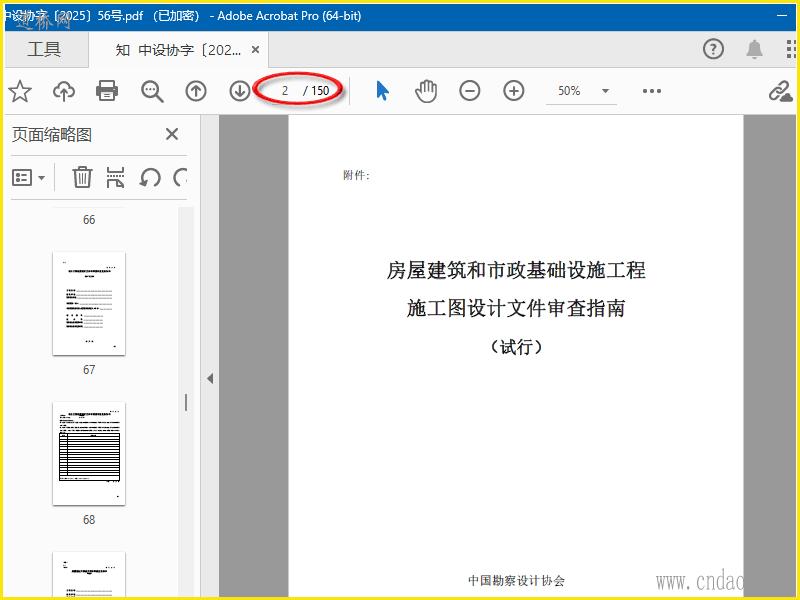This screenshot has width=800, height=600.
Task: Click the (试行) text
Action: (516, 347)
